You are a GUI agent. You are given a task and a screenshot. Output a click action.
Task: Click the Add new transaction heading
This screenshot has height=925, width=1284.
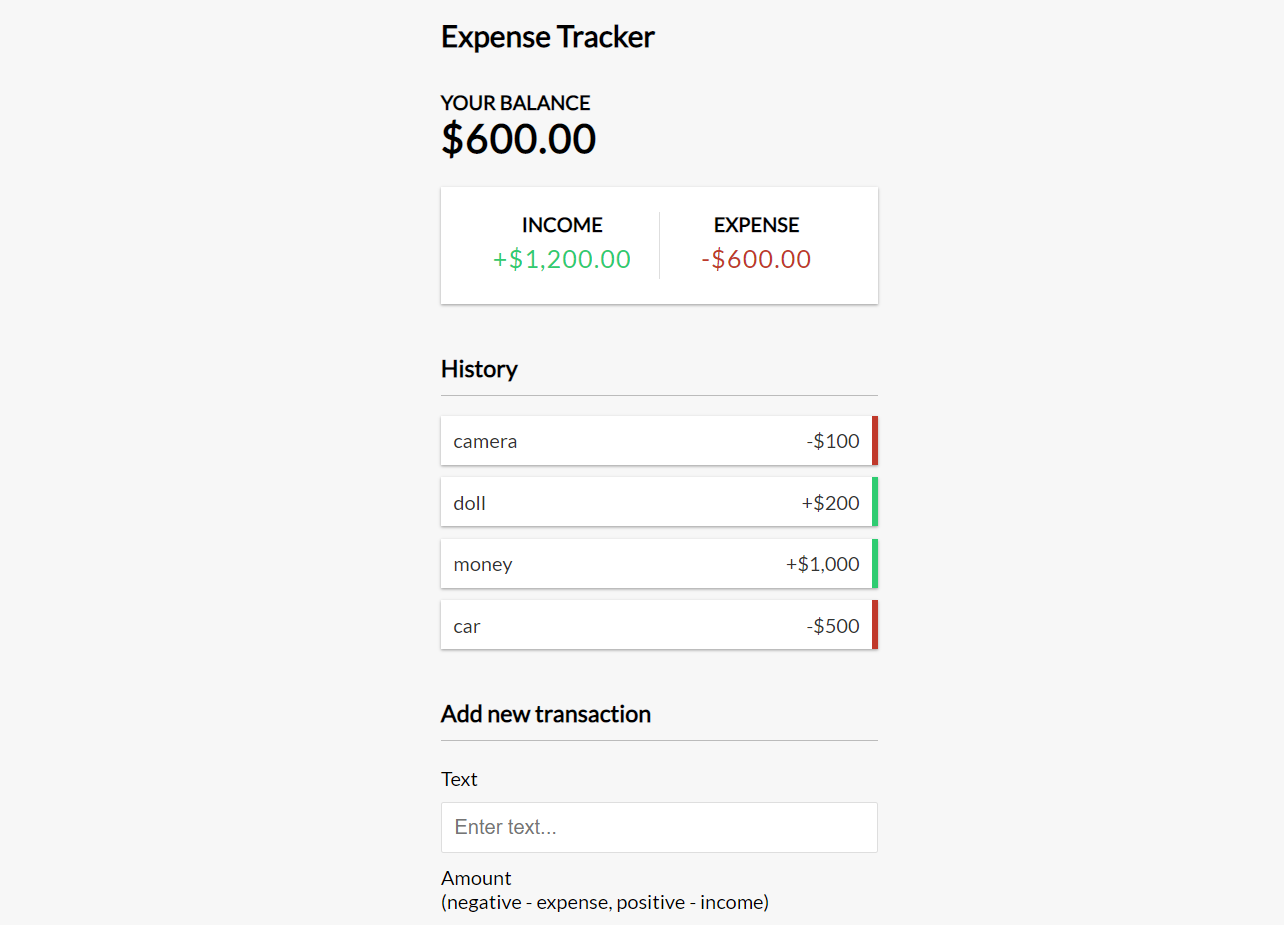coord(546,714)
